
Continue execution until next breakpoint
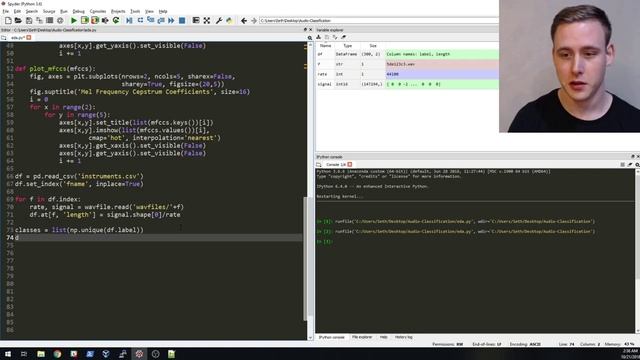(x=171, y=20)
